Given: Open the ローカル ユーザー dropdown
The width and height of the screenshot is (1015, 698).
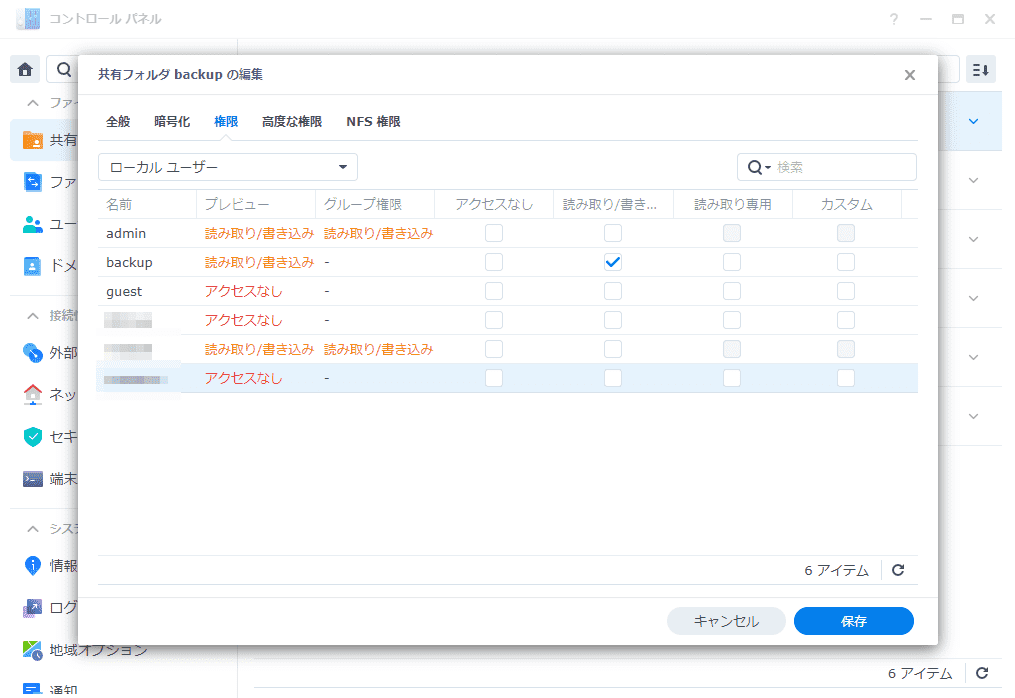Looking at the screenshot, I should click(x=228, y=167).
